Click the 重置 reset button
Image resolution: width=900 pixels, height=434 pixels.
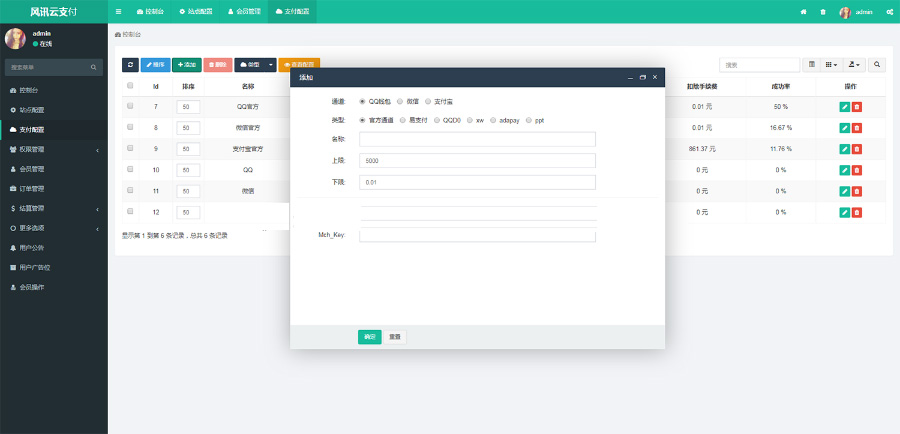[395, 337]
